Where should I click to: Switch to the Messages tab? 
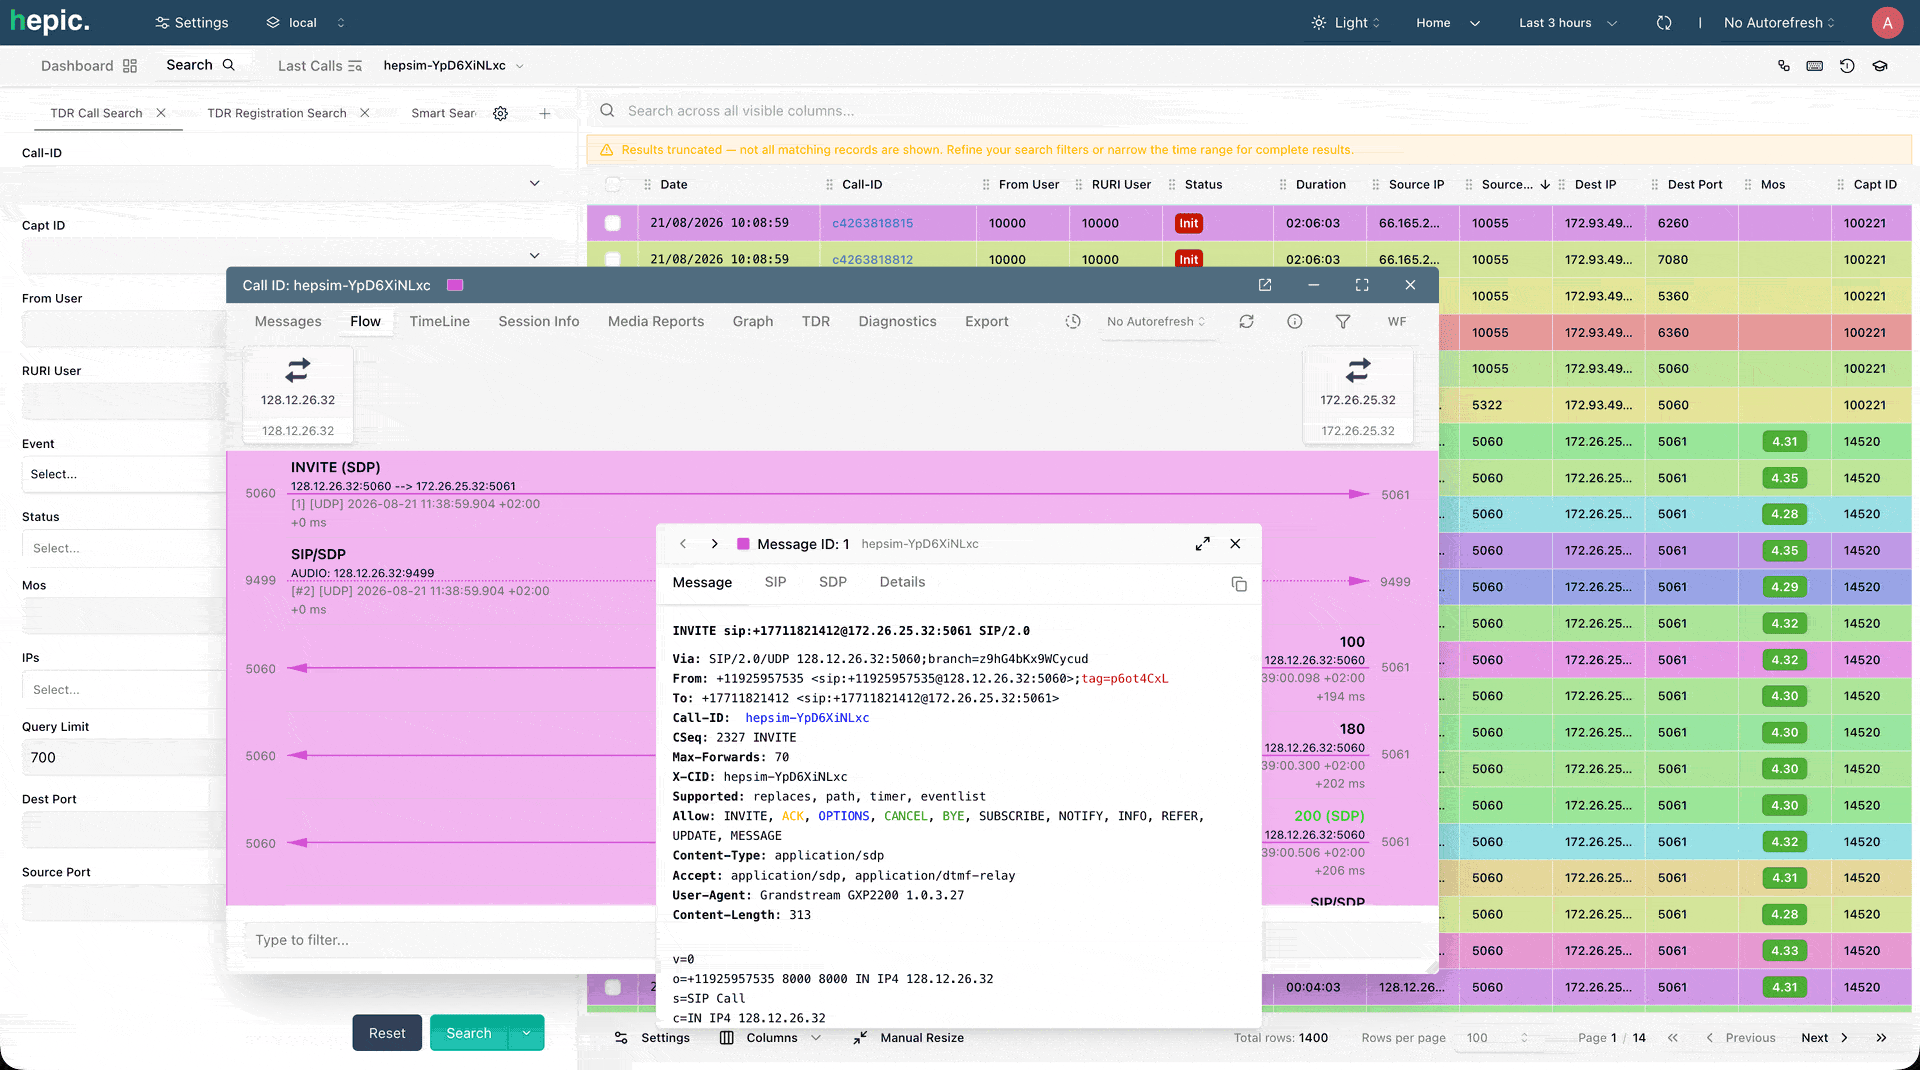[288, 321]
